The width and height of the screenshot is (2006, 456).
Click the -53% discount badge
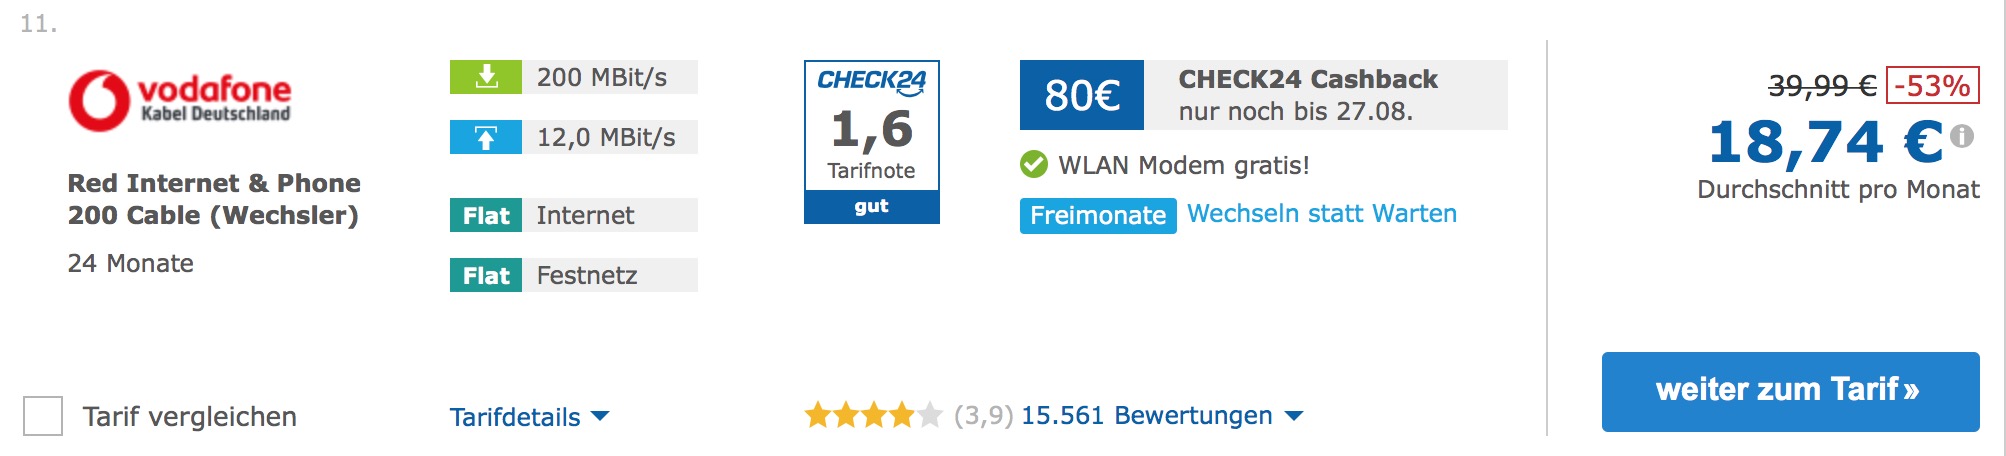tap(1932, 86)
